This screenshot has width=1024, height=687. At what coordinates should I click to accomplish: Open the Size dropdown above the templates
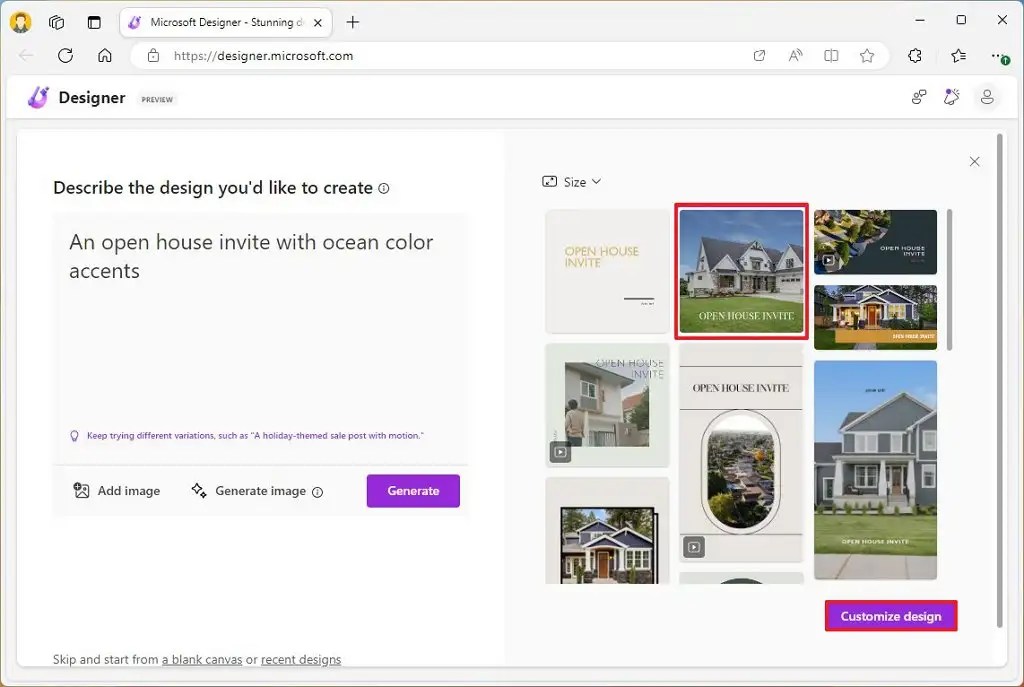(x=572, y=182)
